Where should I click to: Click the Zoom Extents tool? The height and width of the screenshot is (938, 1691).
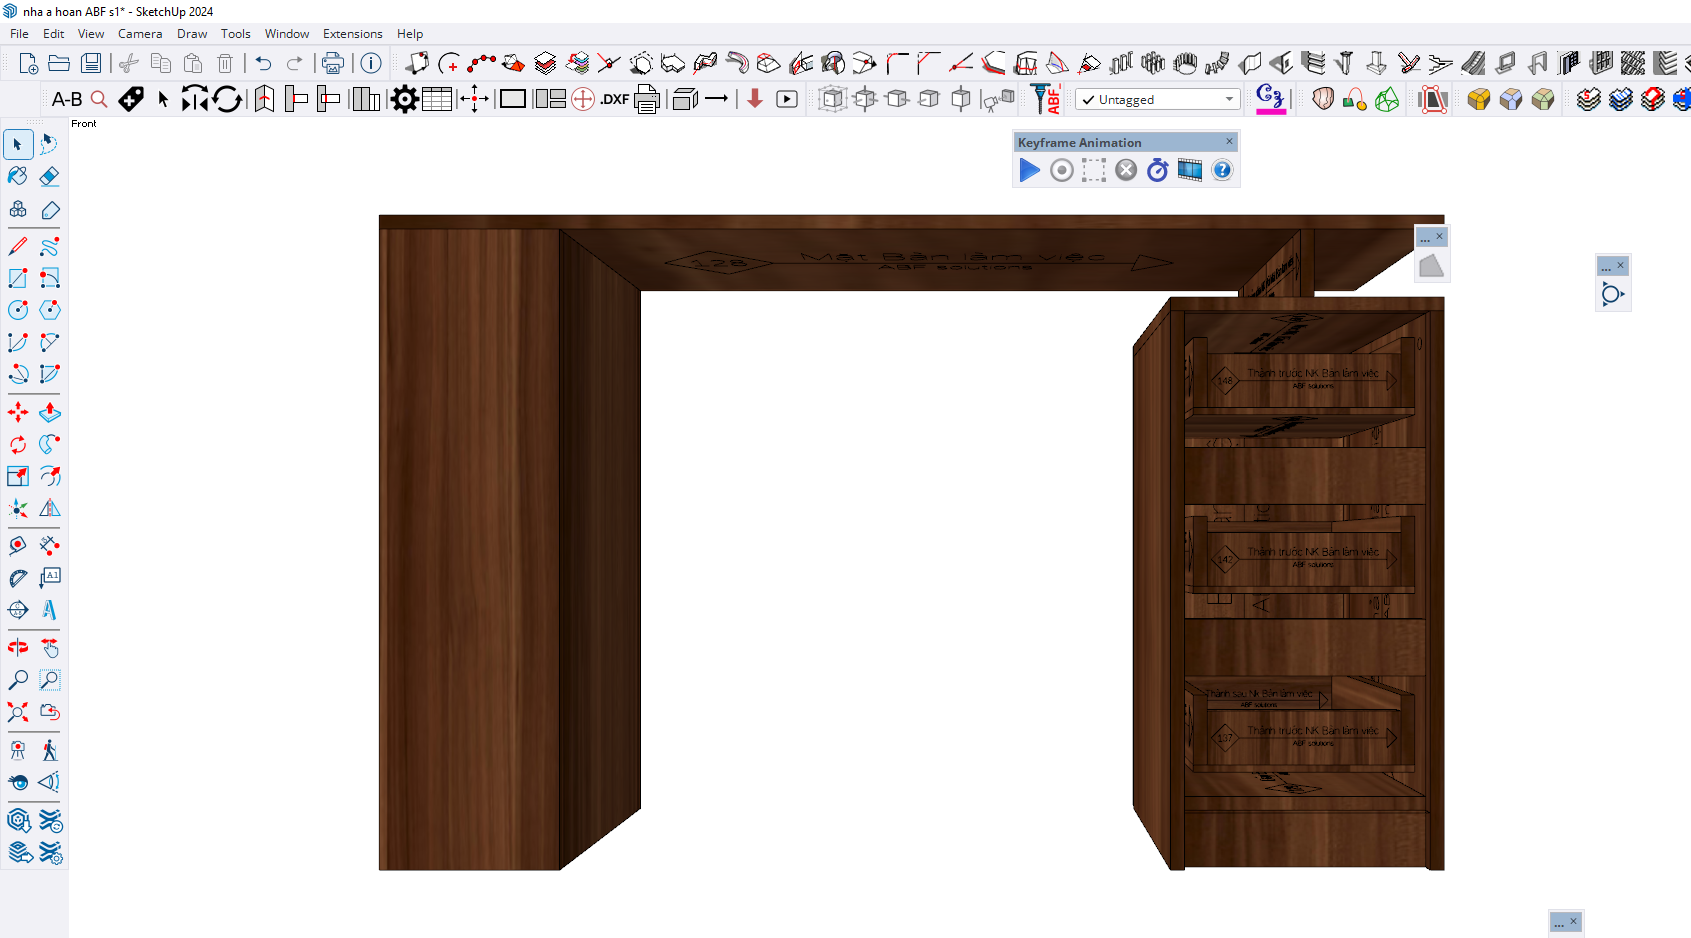18,712
